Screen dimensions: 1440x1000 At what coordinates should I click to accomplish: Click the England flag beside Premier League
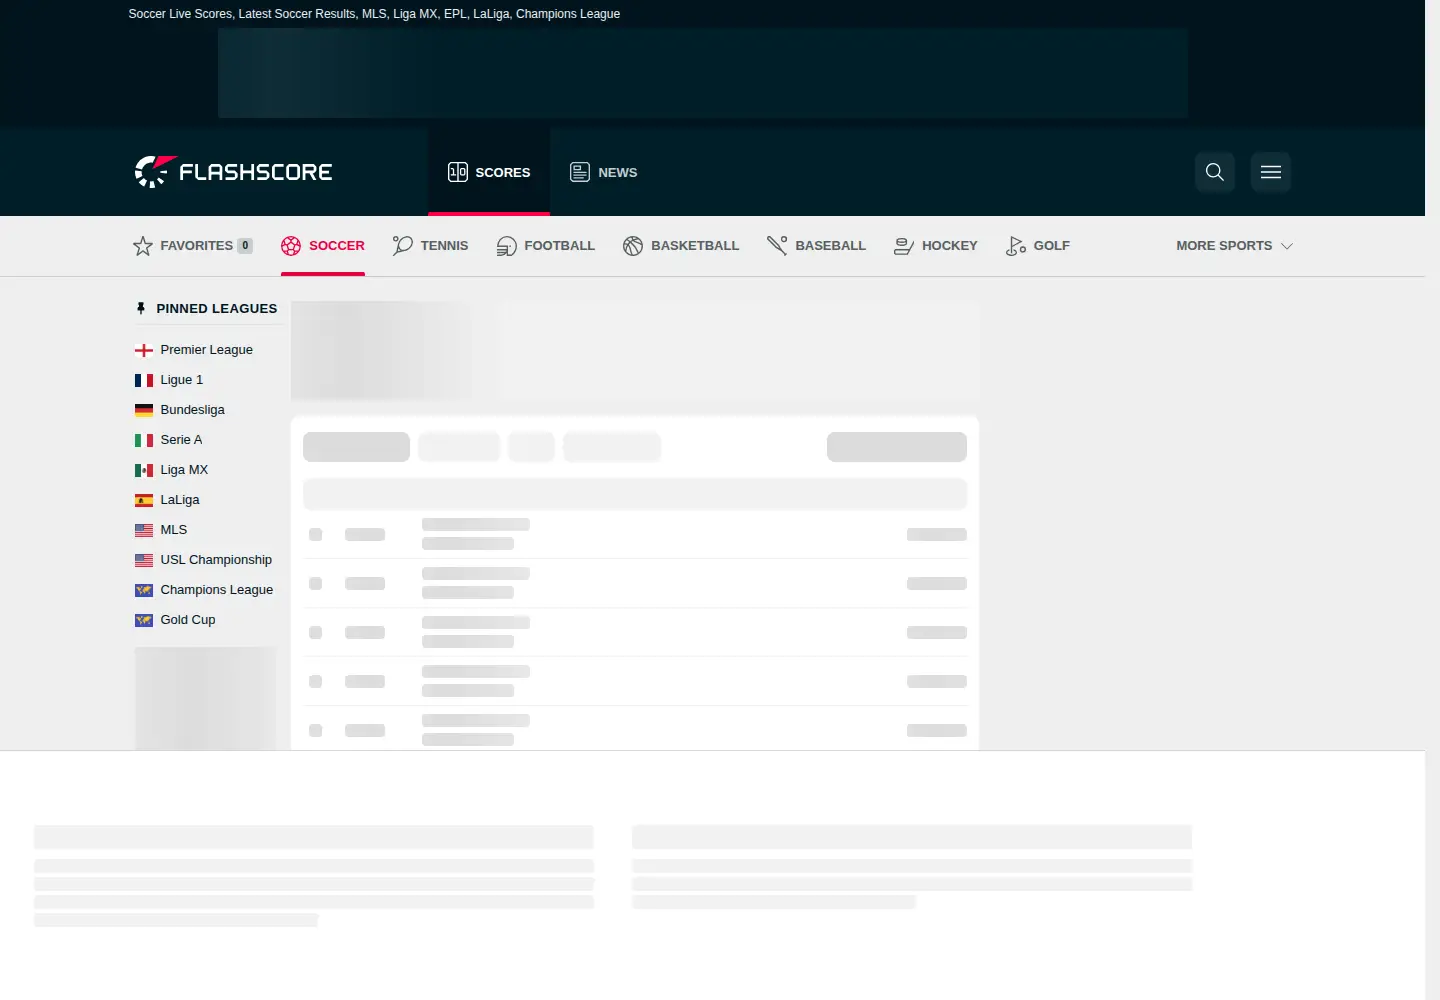(144, 350)
